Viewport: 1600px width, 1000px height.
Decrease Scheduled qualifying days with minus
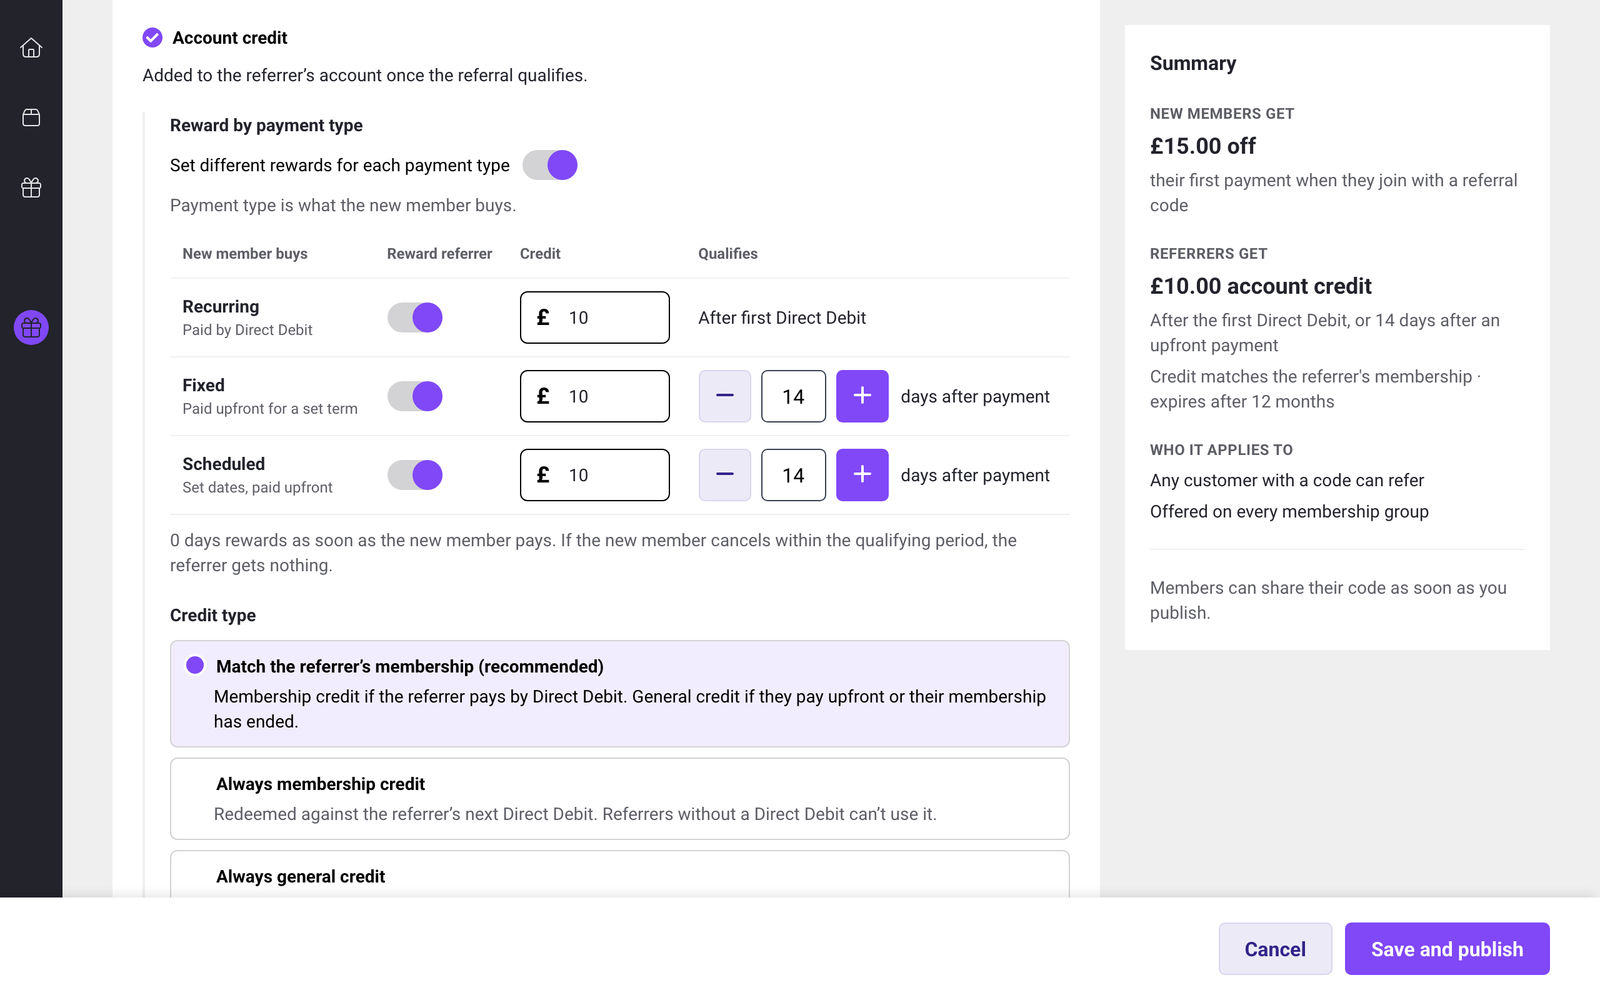[725, 475]
